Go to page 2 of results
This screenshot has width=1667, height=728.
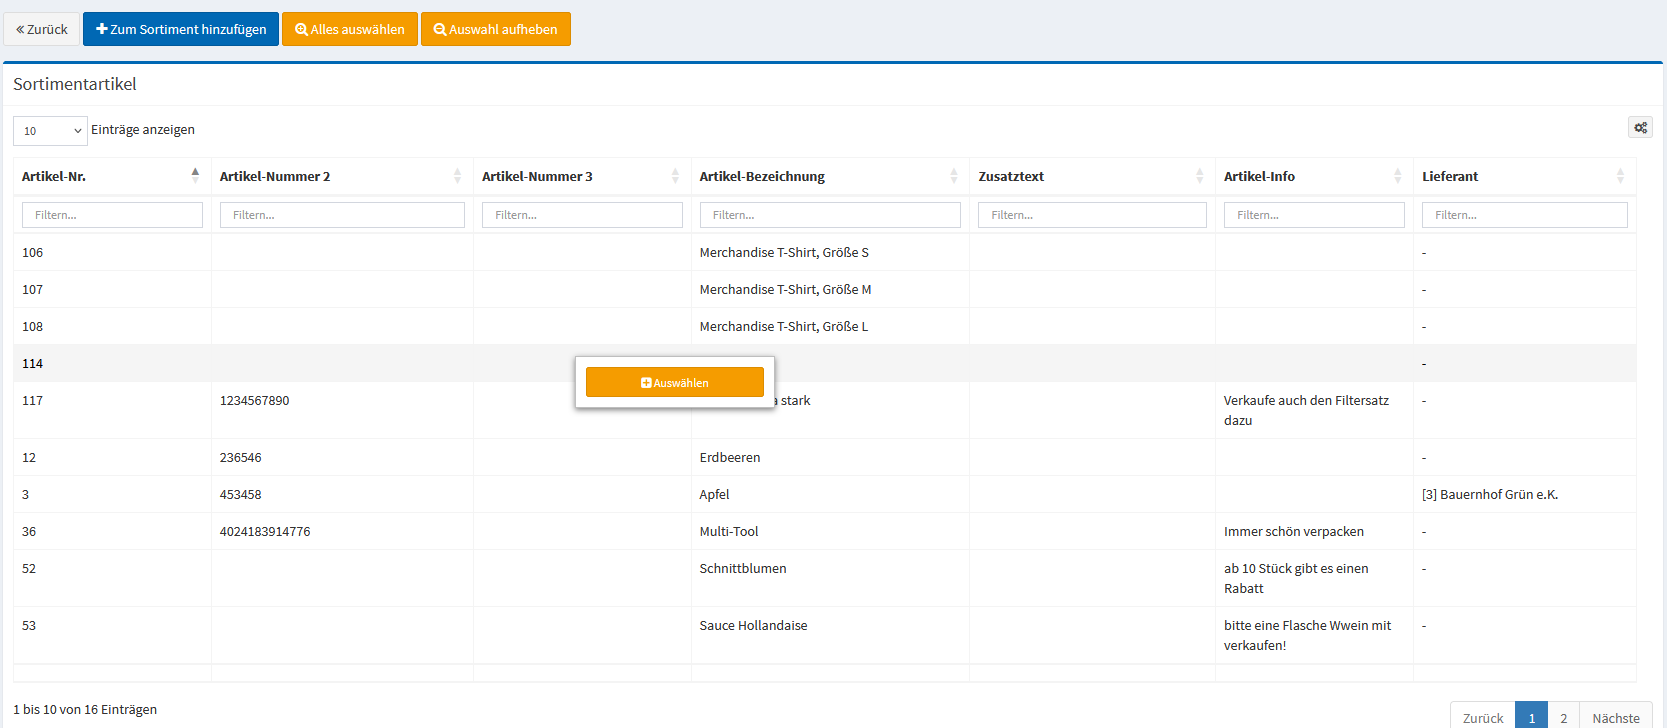point(1563,717)
